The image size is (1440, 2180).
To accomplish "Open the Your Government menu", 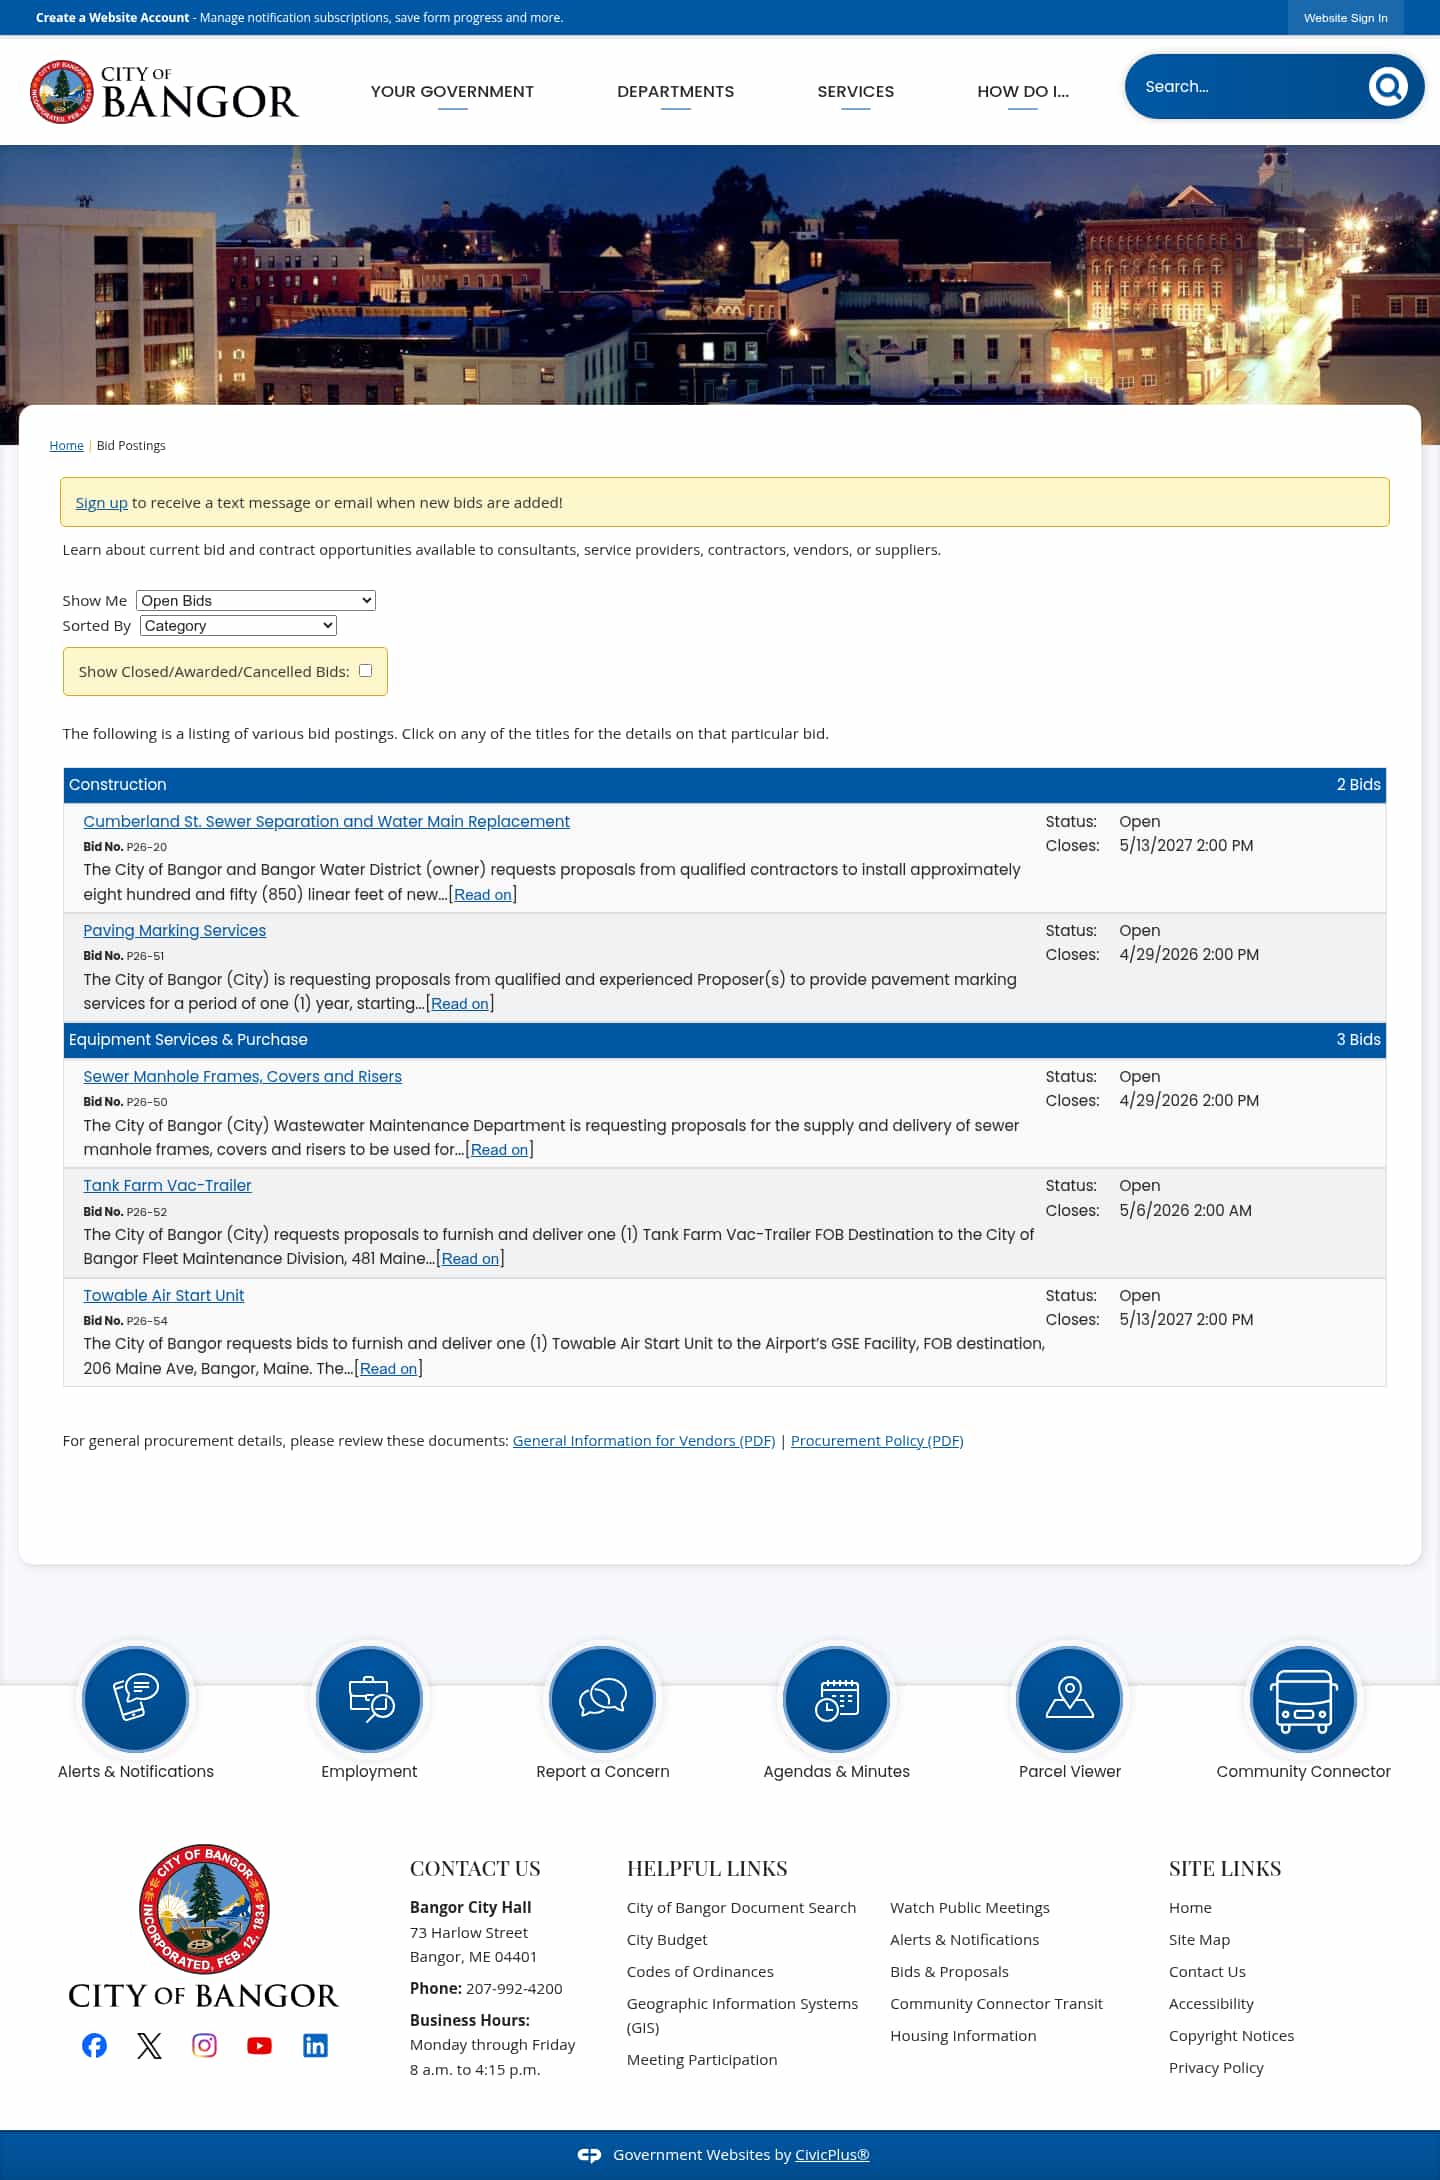I will pos(452,91).
